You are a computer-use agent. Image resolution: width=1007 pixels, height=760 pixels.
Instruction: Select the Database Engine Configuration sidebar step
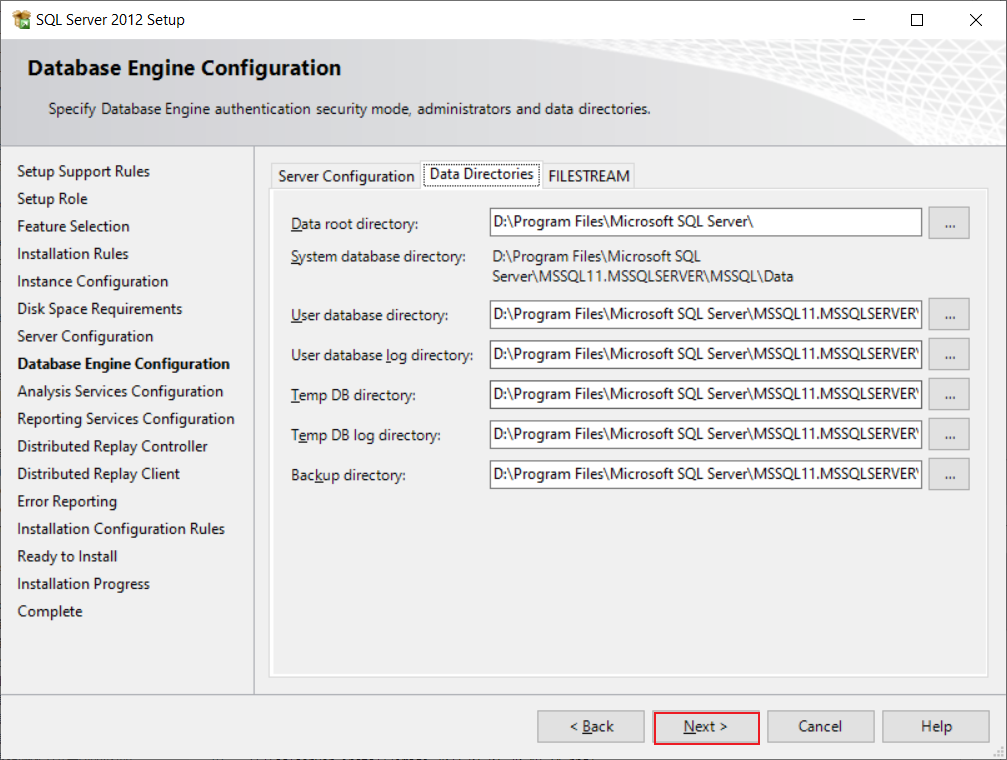tap(123, 364)
